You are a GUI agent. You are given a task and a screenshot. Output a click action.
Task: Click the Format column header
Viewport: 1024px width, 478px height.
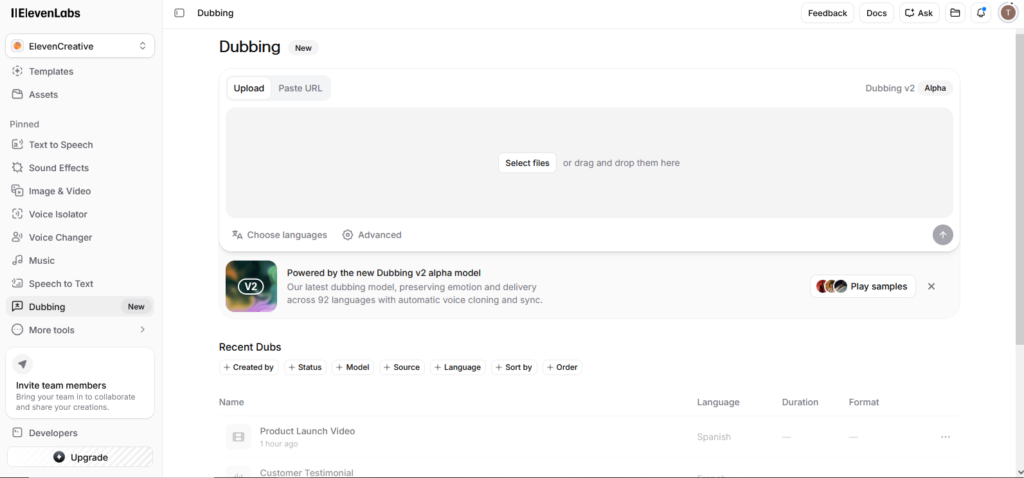[864, 402]
